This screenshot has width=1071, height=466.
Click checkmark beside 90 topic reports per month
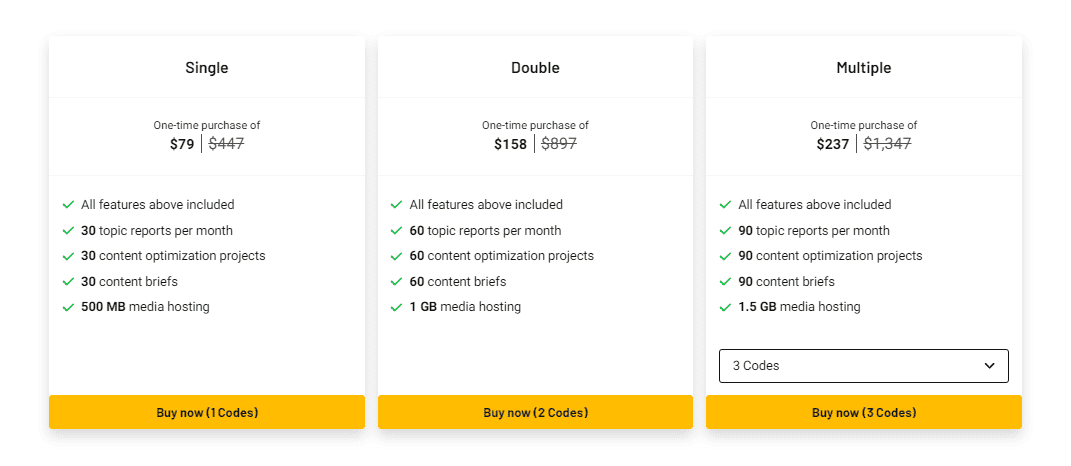point(725,231)
